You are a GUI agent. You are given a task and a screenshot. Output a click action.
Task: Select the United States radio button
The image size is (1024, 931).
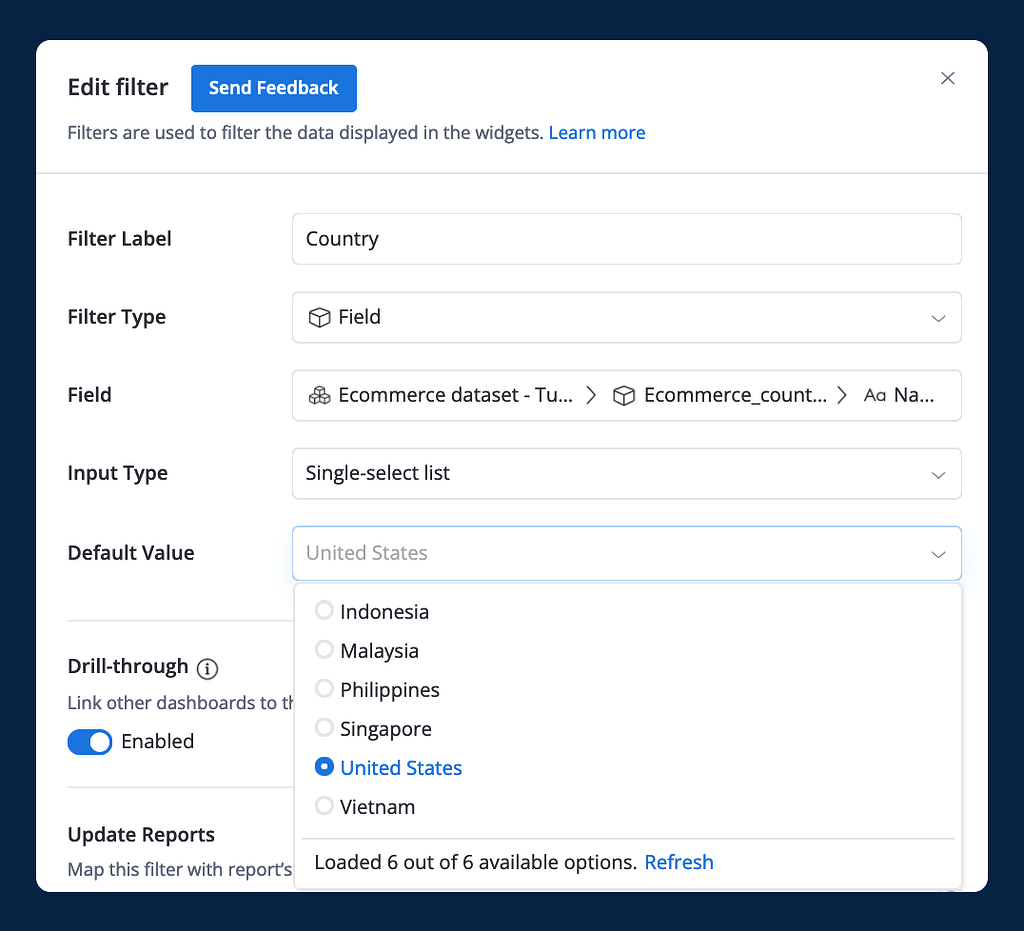(x=324, y=767)
